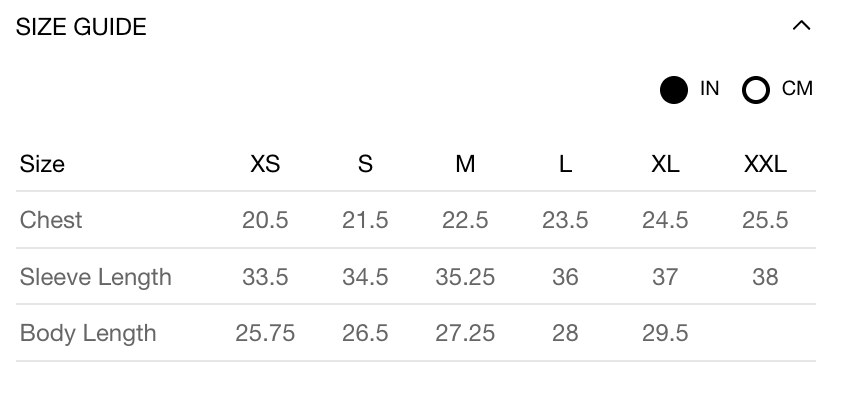Click the XS chest value 20.5
Viewport: 860px width, 416px height.
265,220
